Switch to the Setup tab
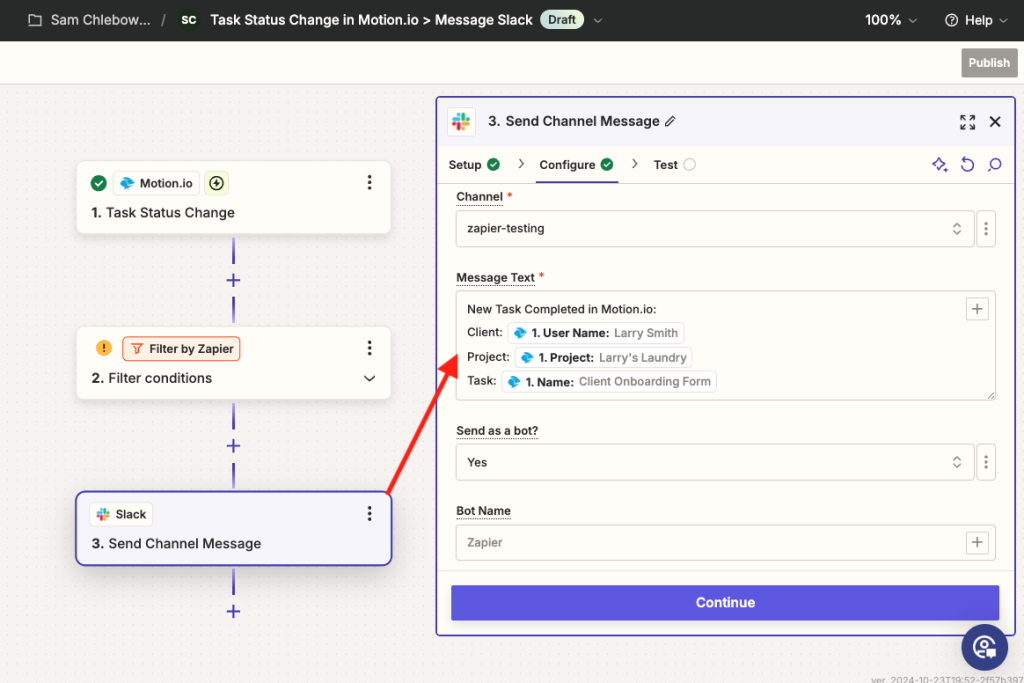This screenshot has width=1024, height=683. [x=474, y=165]
